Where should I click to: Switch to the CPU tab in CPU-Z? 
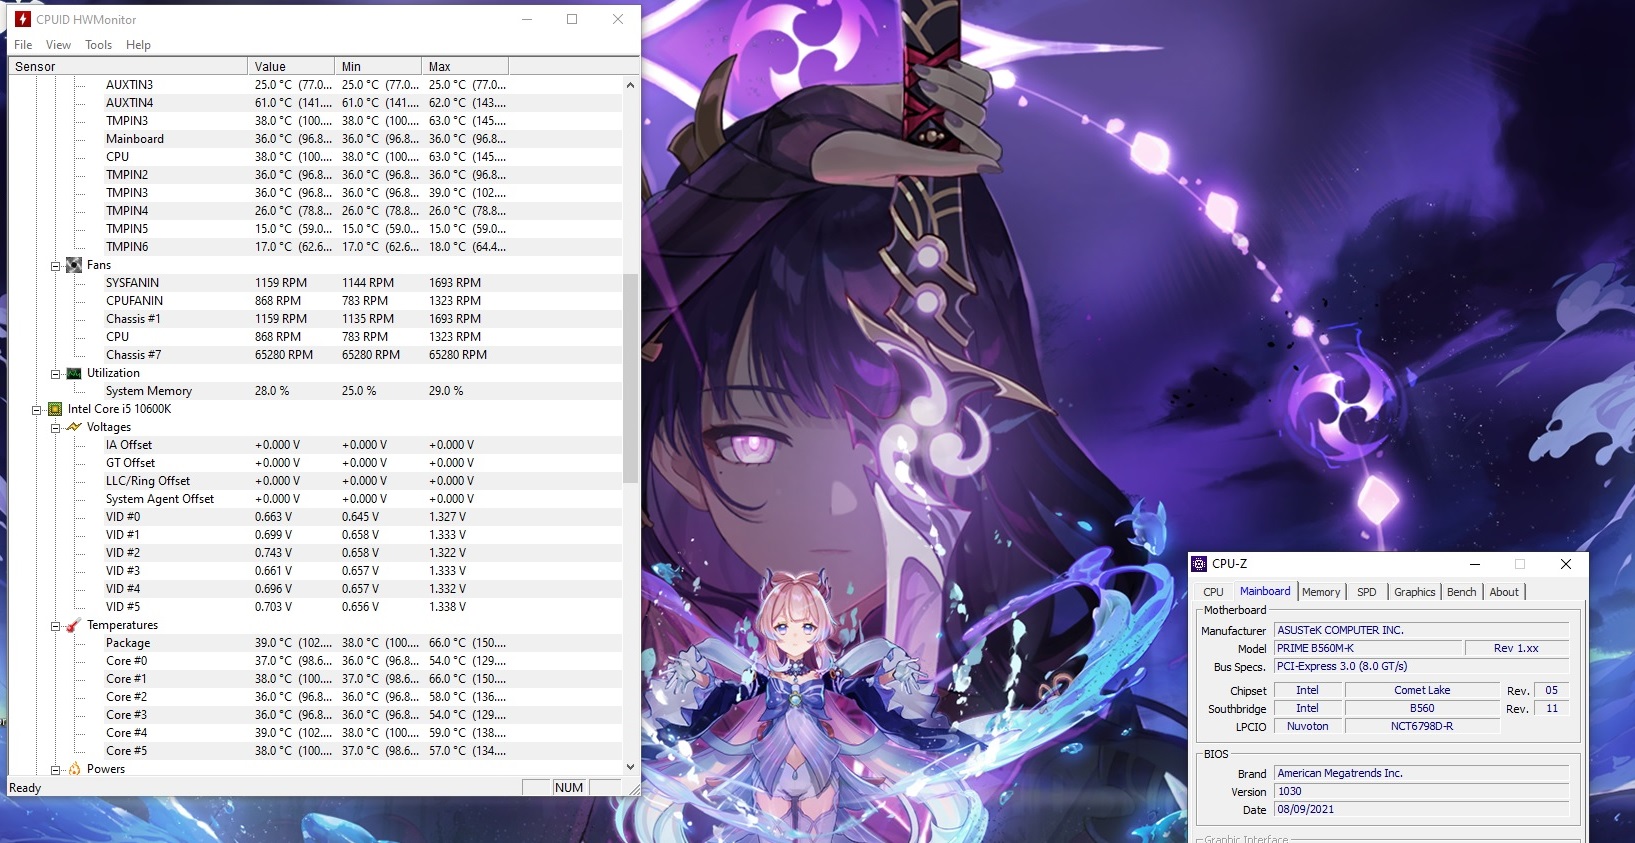tap(1213, 592)
